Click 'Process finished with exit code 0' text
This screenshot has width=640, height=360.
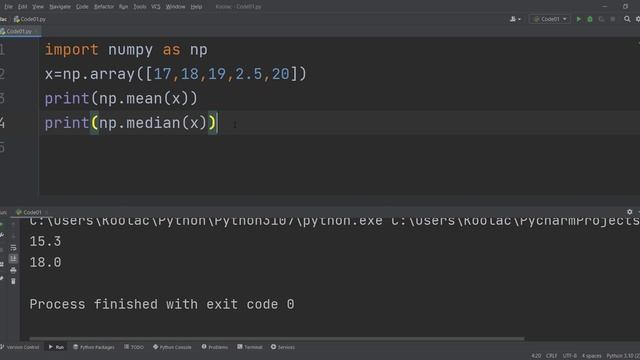coord(162,304)
